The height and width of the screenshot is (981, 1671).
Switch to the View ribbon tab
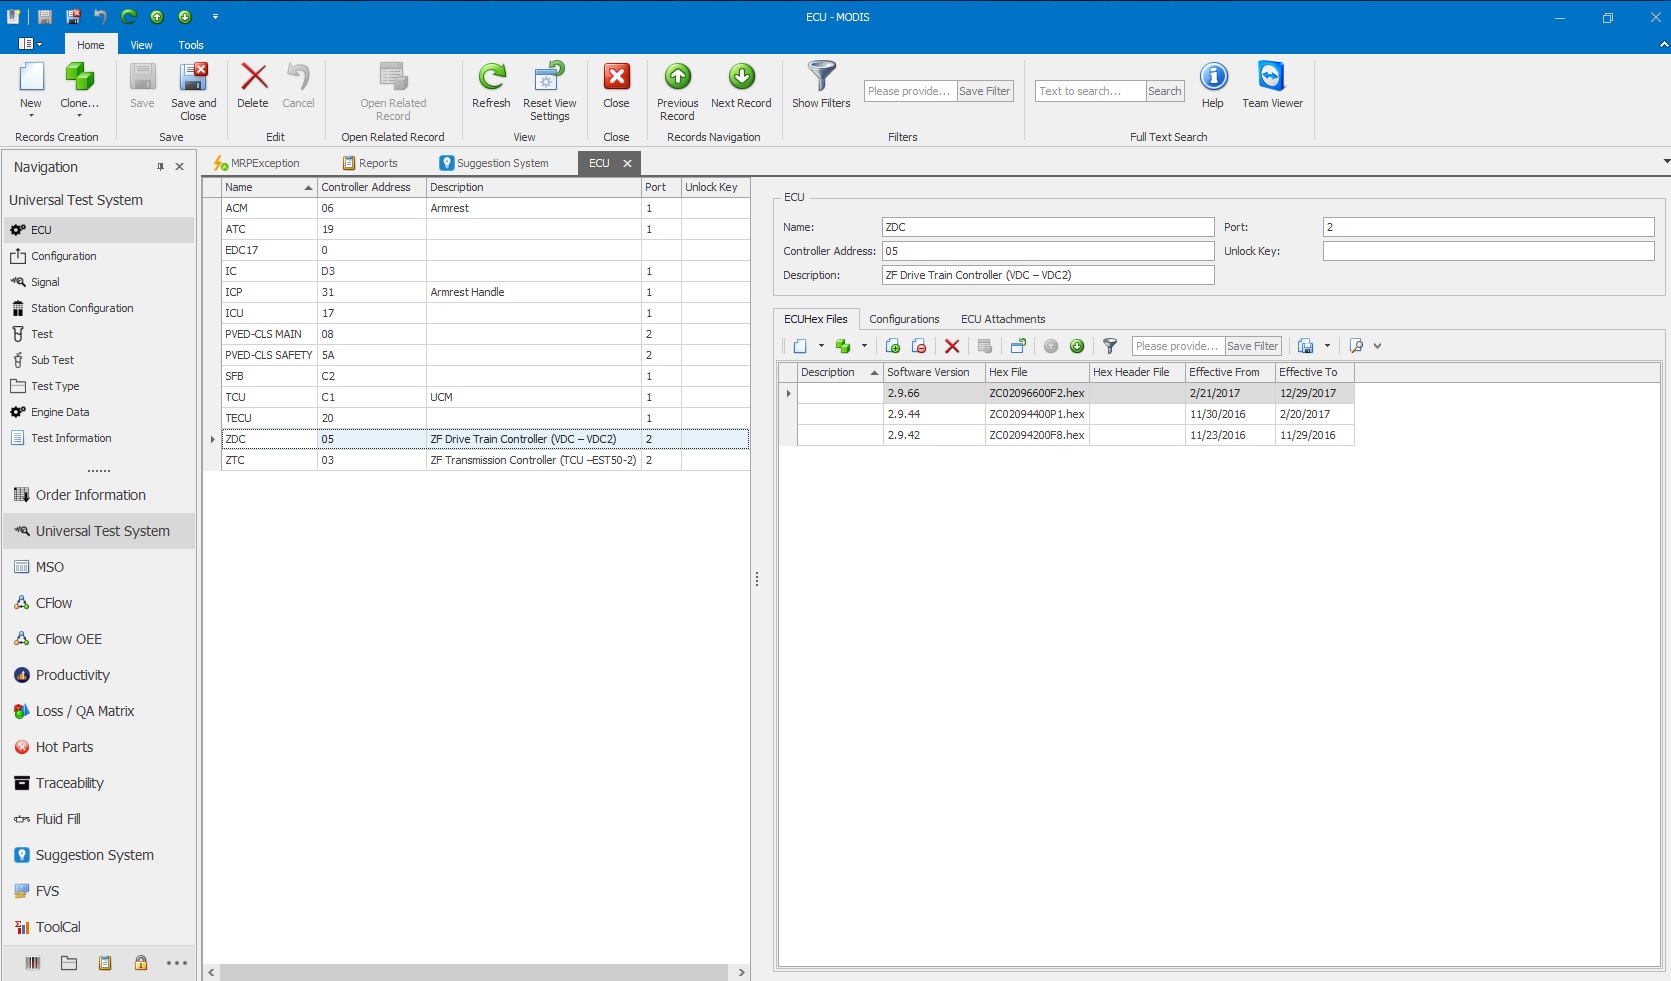tap(141, 45)
